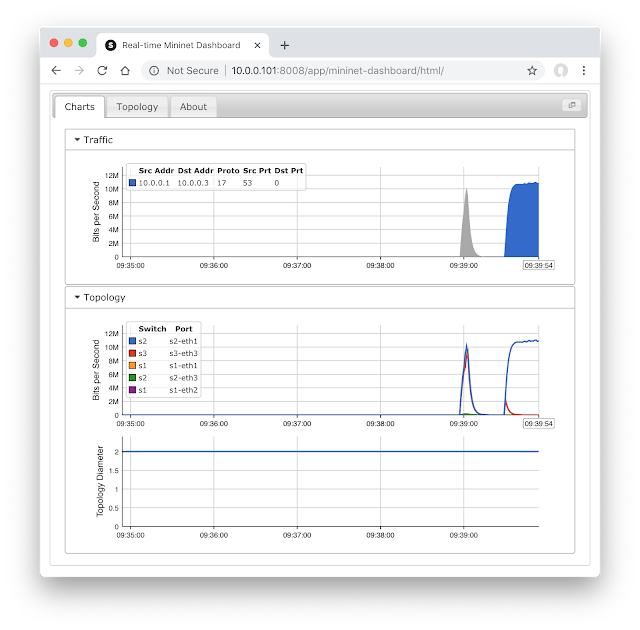Go to browser home page icon
Viewport: 640px width, 630px height.
click(125, 71)
